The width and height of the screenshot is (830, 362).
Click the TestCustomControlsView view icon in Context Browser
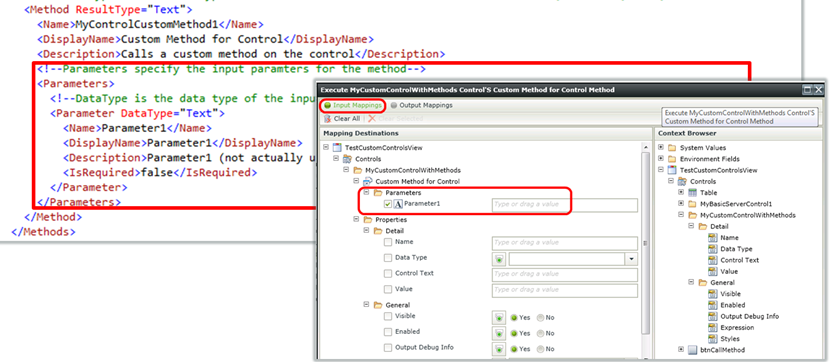672,170
